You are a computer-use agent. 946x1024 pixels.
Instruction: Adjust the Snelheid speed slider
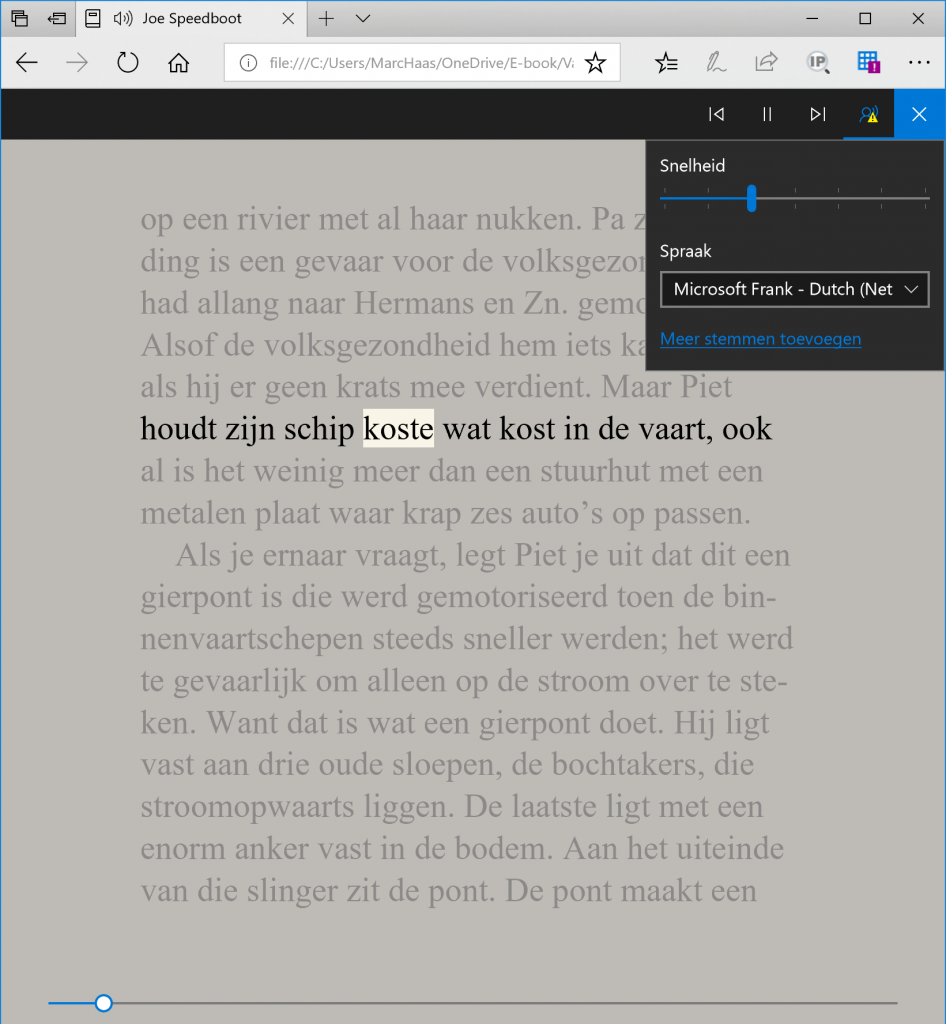(751, 198)
